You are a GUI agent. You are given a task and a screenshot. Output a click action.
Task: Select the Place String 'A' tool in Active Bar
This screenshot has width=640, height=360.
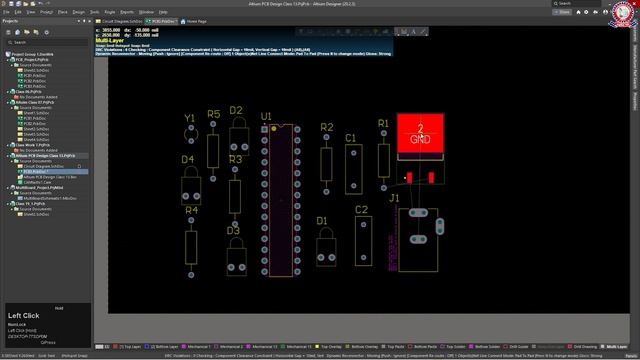coord(413,31)
